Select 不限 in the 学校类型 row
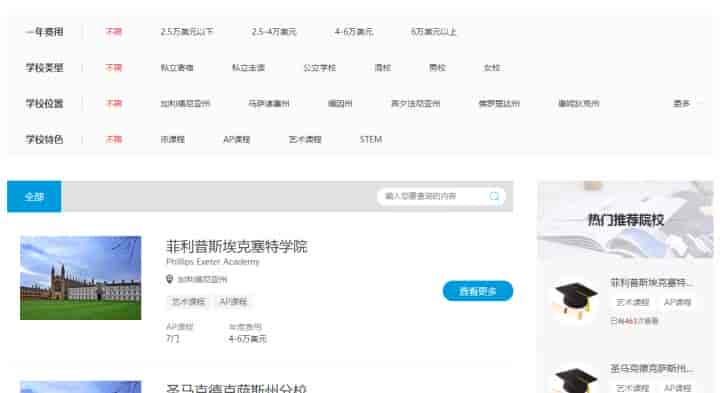 pos(114,67)
